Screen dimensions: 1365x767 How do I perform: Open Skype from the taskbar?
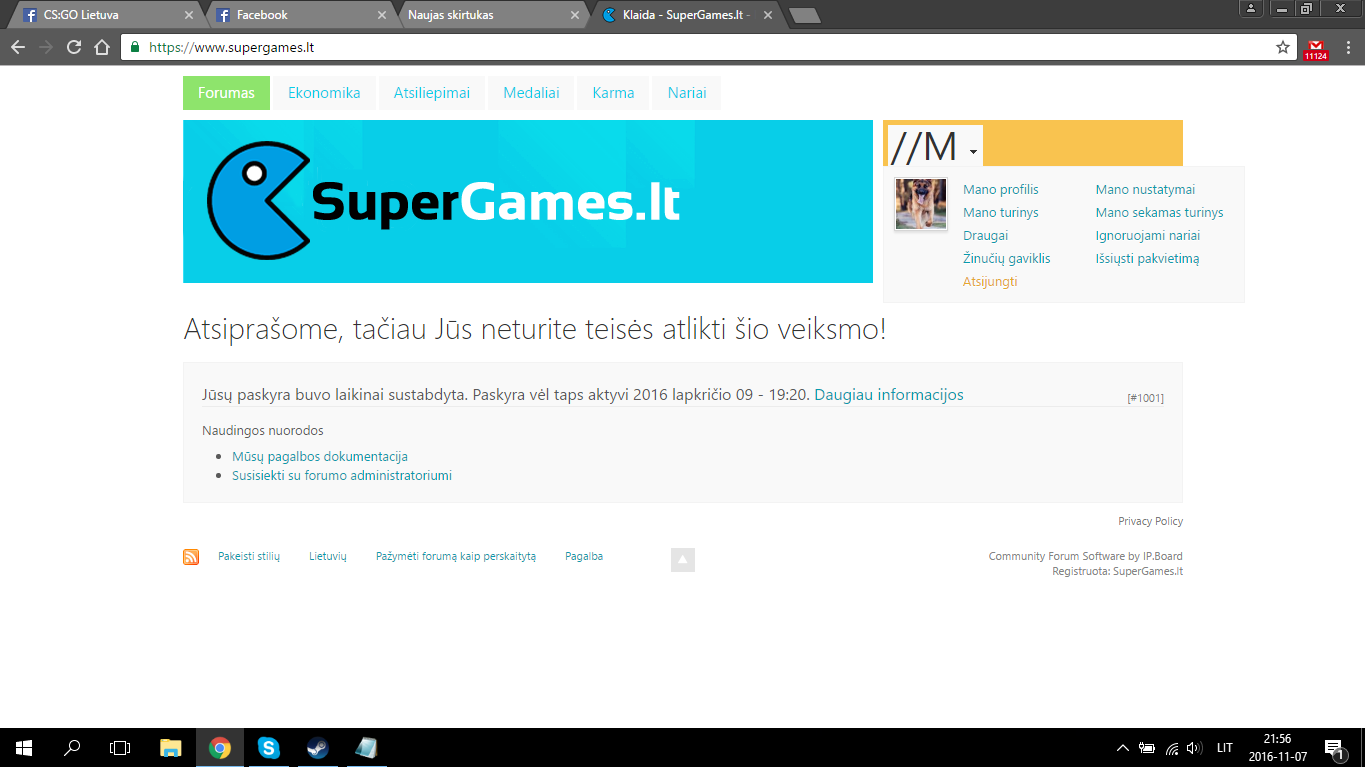tap(268, 747)
